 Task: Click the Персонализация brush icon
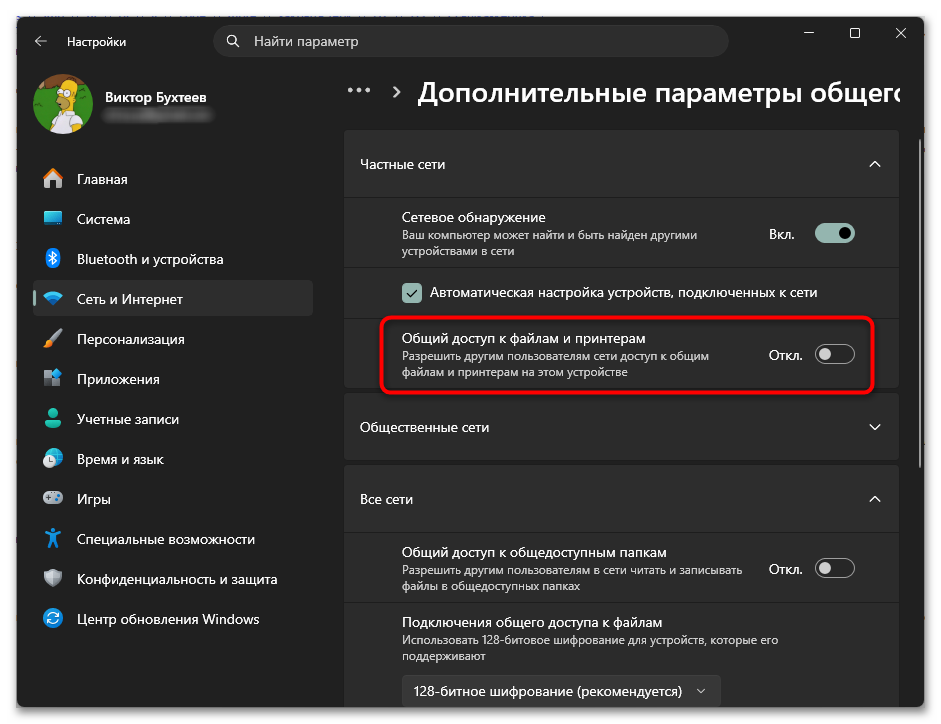(x=53, y=339)
